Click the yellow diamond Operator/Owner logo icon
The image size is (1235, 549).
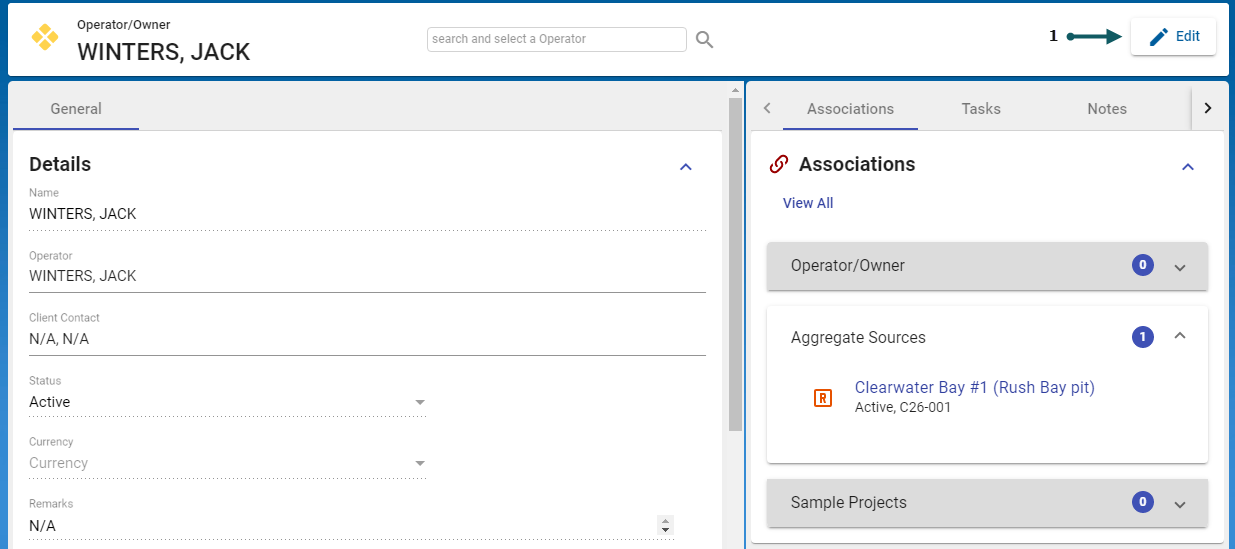(x=45, y=37)
